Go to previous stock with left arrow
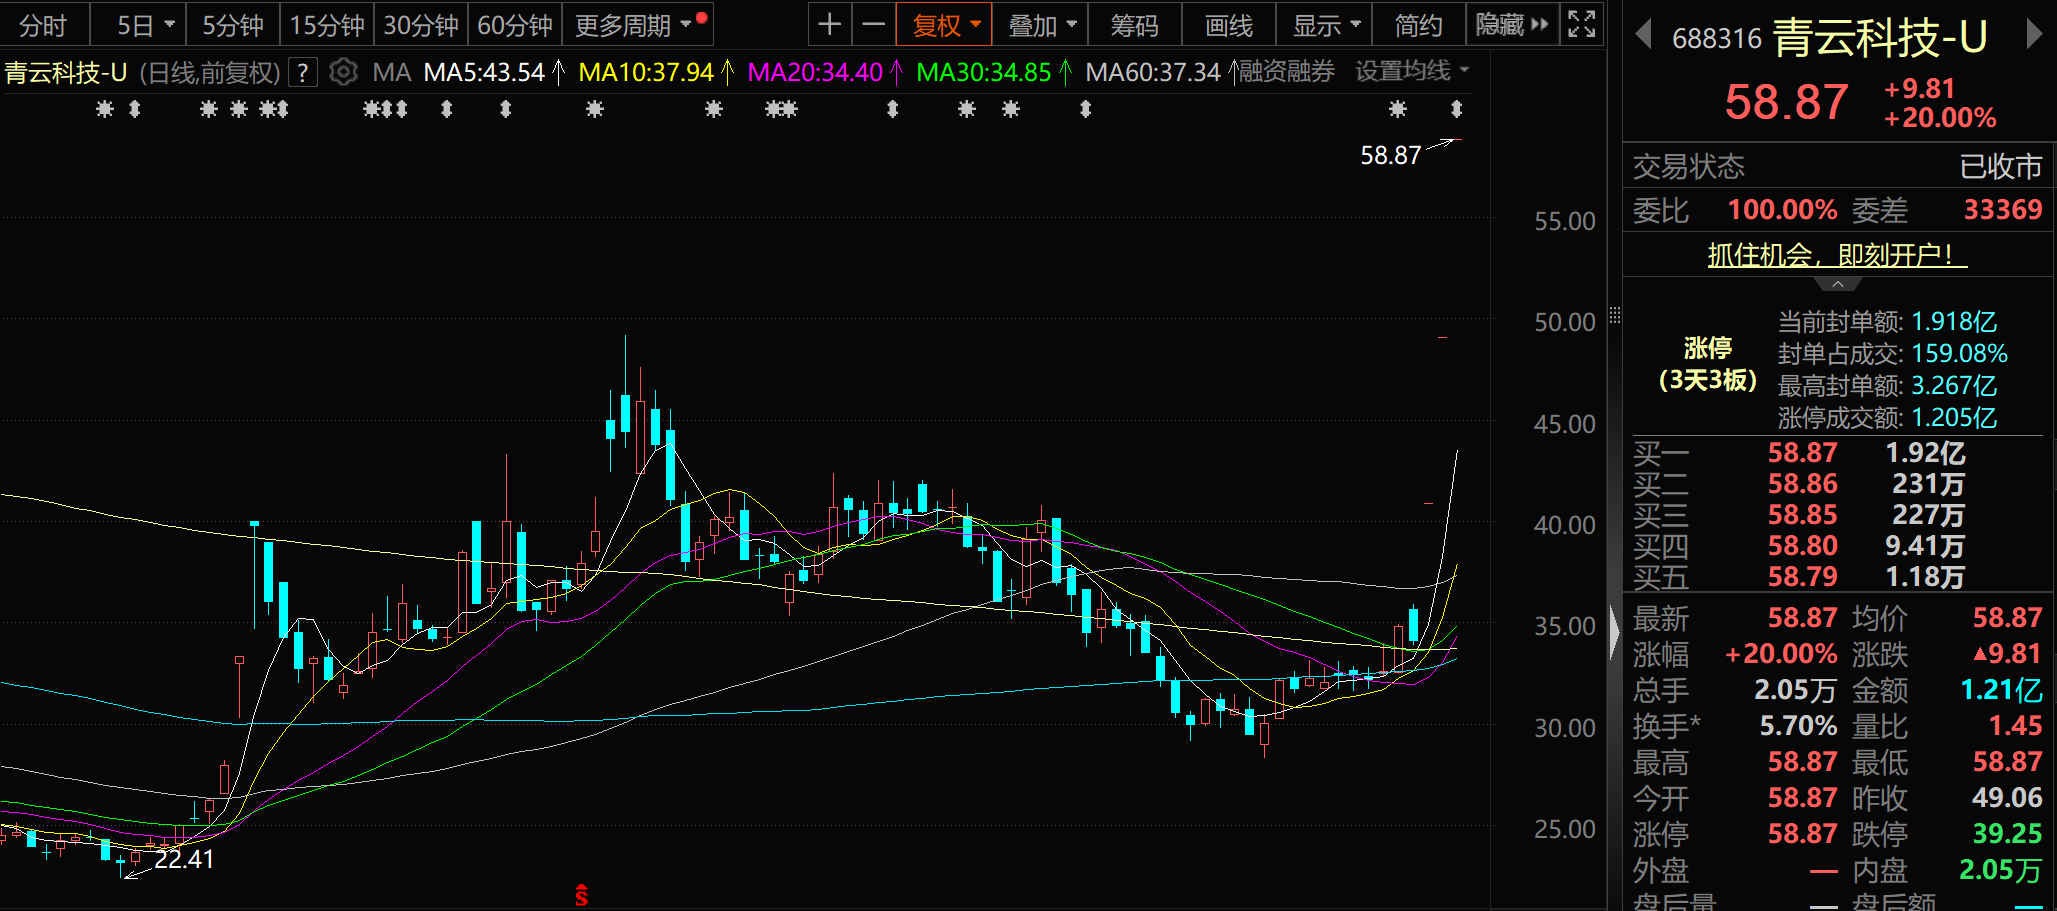Image resolution: width=2057 pixels, height=911 pixels. (x=1642, y=36)
